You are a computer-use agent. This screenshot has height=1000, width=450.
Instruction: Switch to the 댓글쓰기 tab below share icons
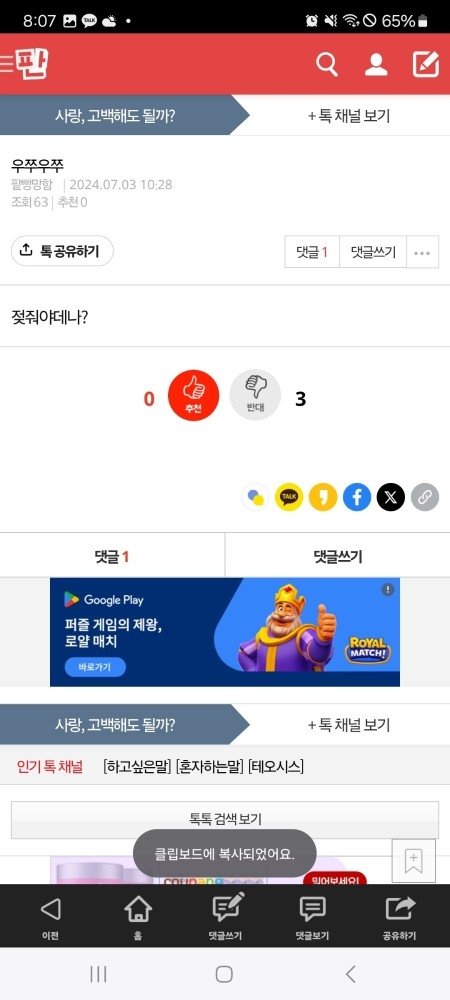pos(338,557)
